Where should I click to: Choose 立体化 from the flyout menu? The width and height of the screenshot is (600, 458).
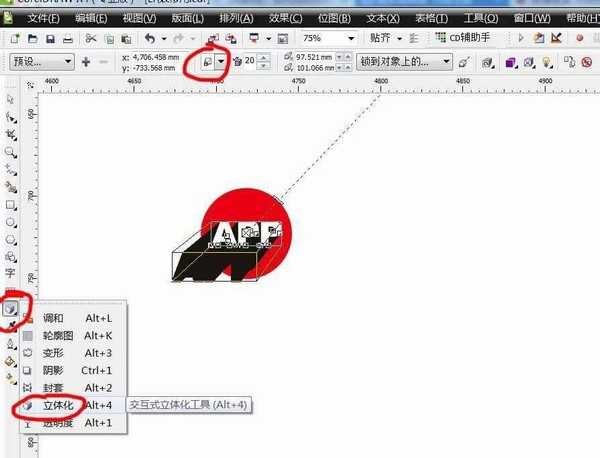coord(62,405)
